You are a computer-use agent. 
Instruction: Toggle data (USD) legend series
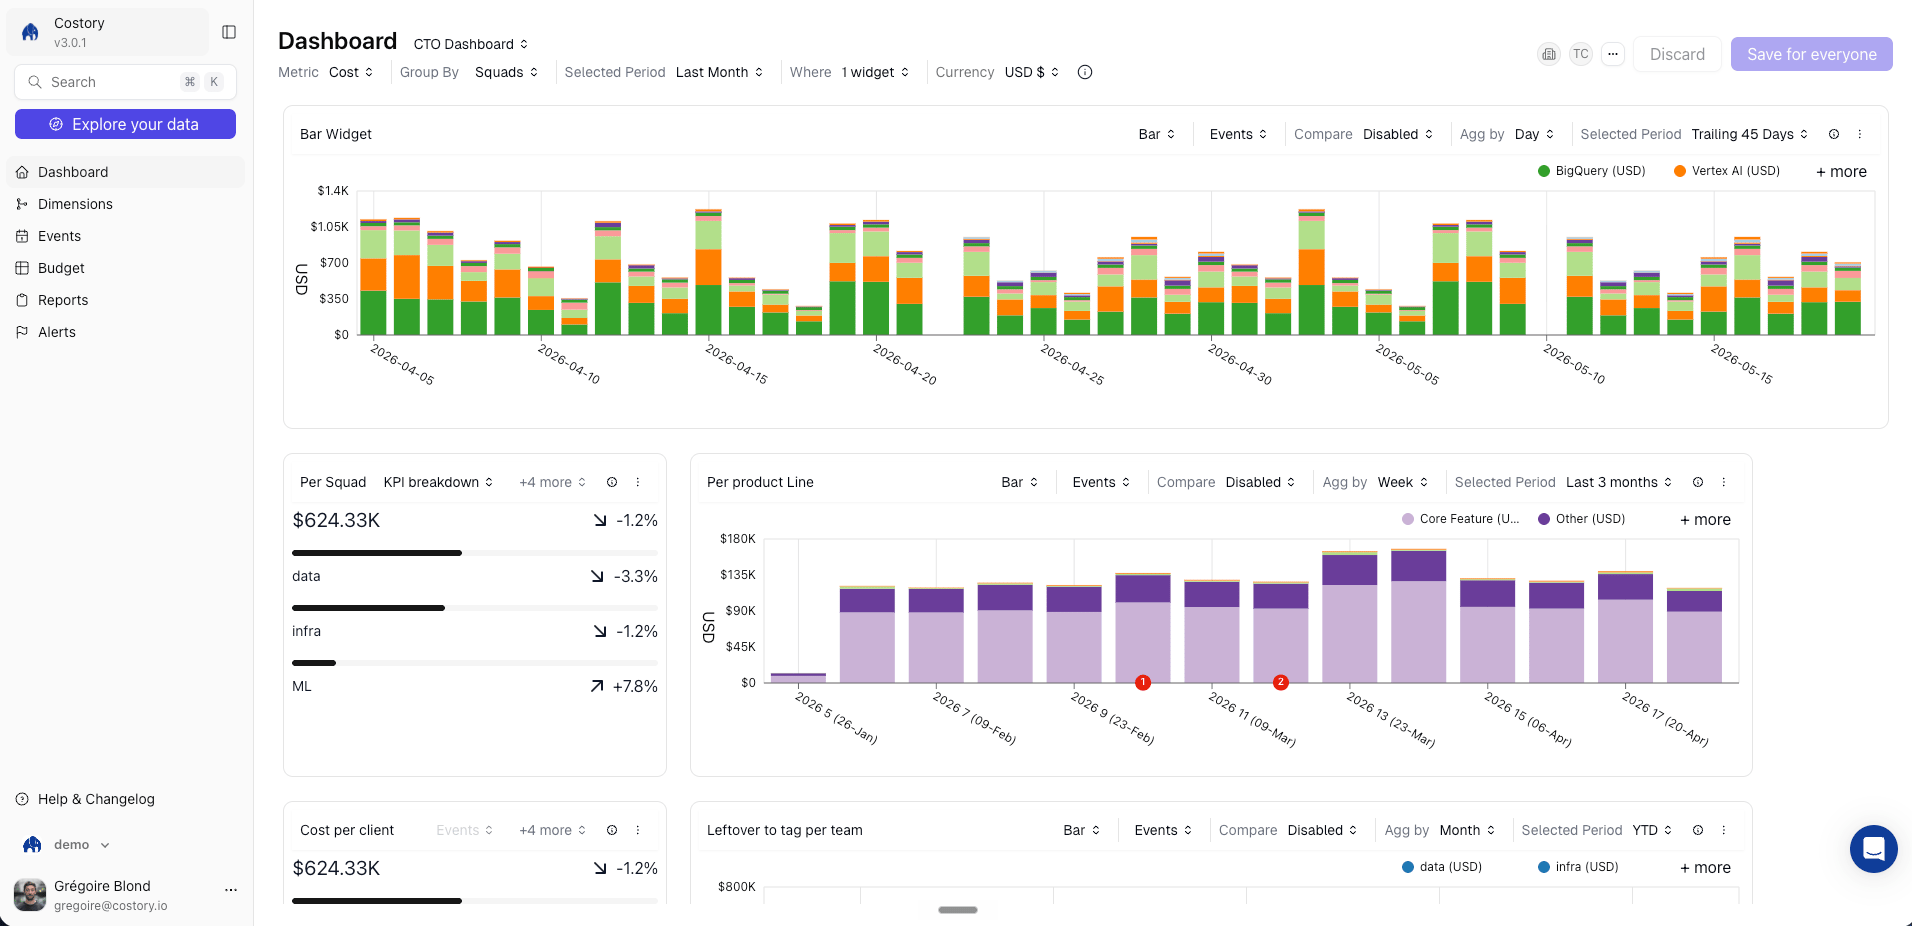coord(1442,867)
